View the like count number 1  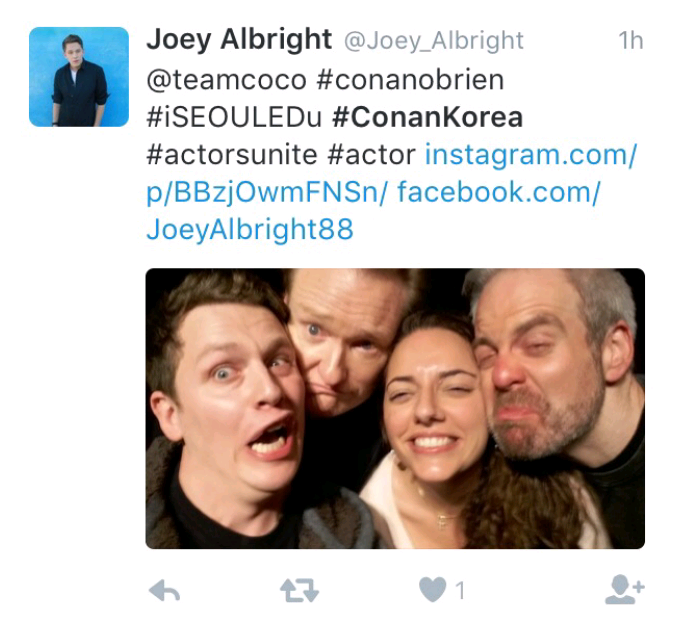pyautogui.click(x=460, y=591)
